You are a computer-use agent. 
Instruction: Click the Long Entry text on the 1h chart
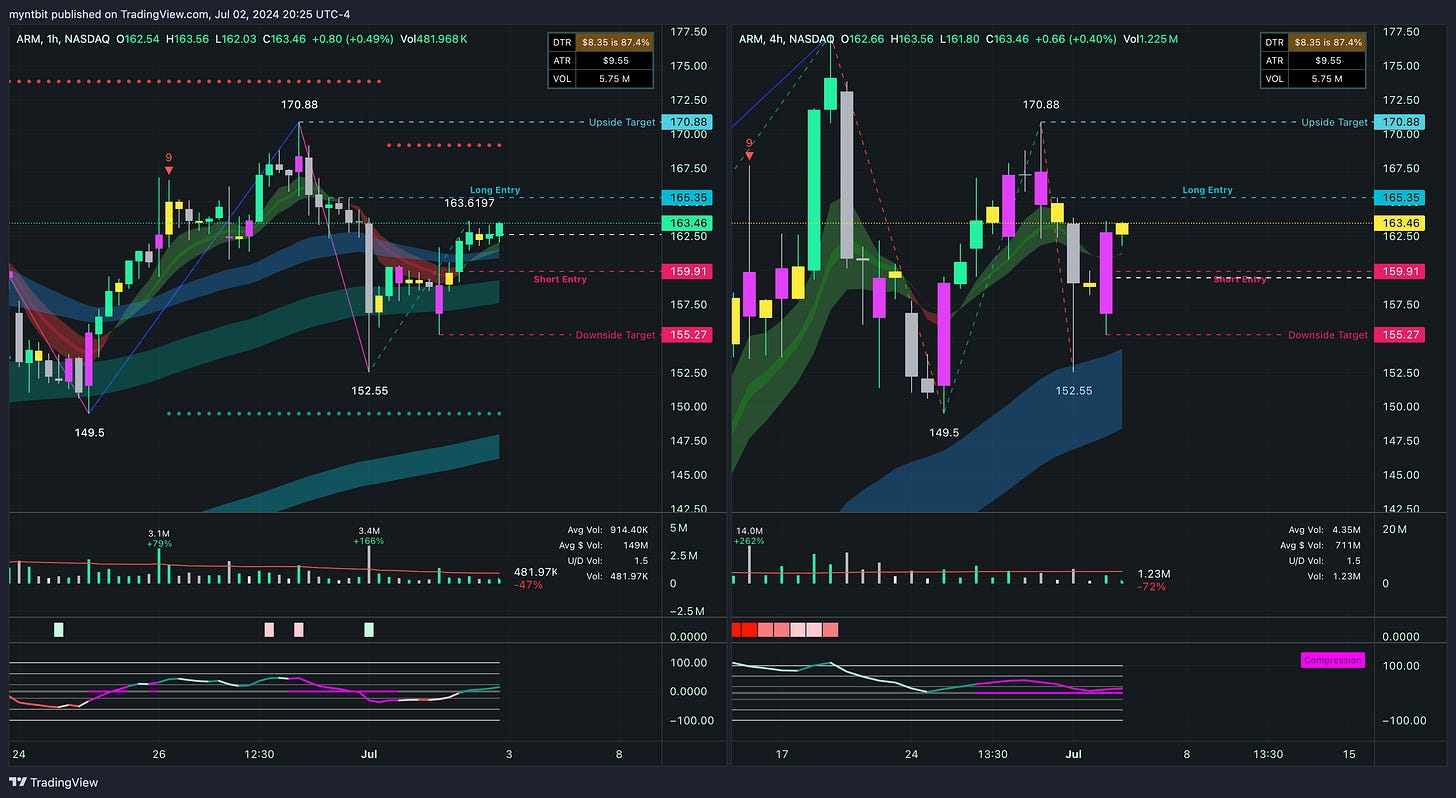tap(495, 190)
